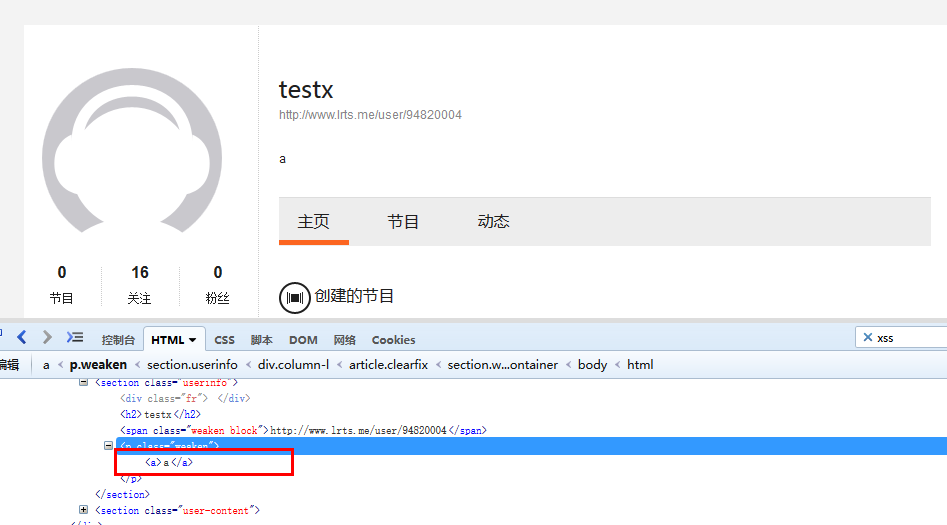Click the injected 'a' profile description
Image resolution: width=947 pixels, height=525 pixels.
282,159
